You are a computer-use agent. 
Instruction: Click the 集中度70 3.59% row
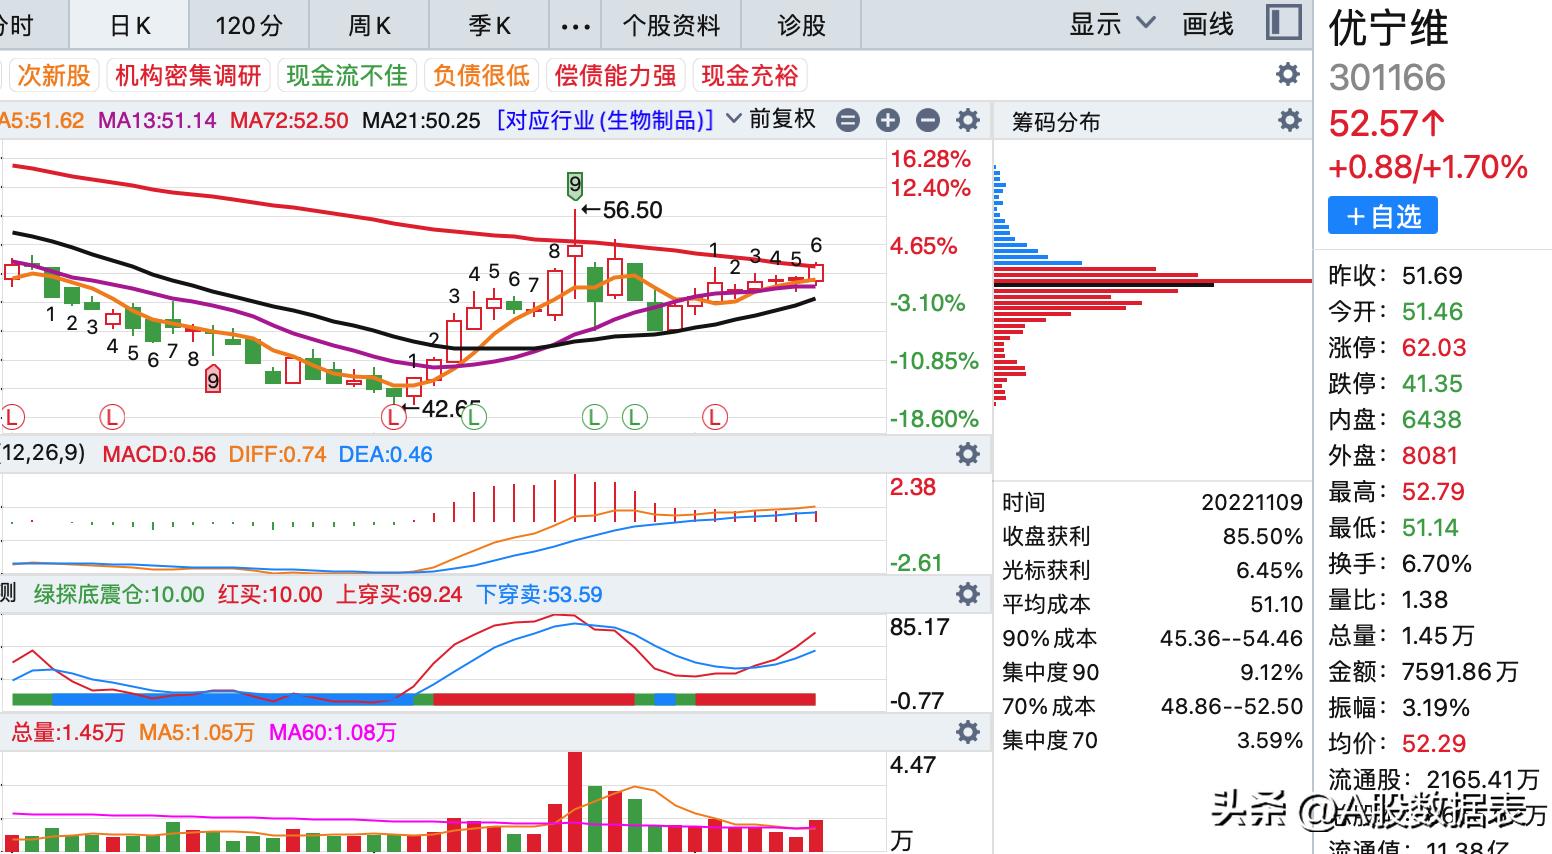[x=1153, y=740]
